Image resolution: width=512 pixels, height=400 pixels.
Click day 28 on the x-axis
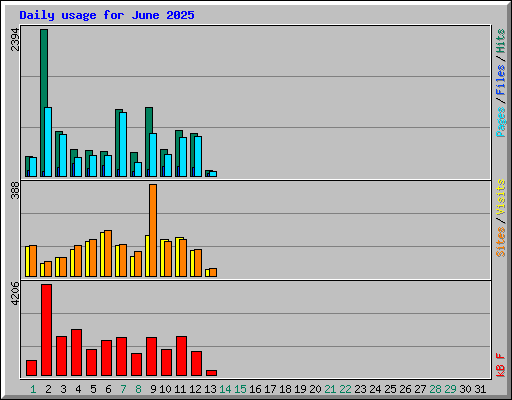pyautogui.click(x=435, y=389)
